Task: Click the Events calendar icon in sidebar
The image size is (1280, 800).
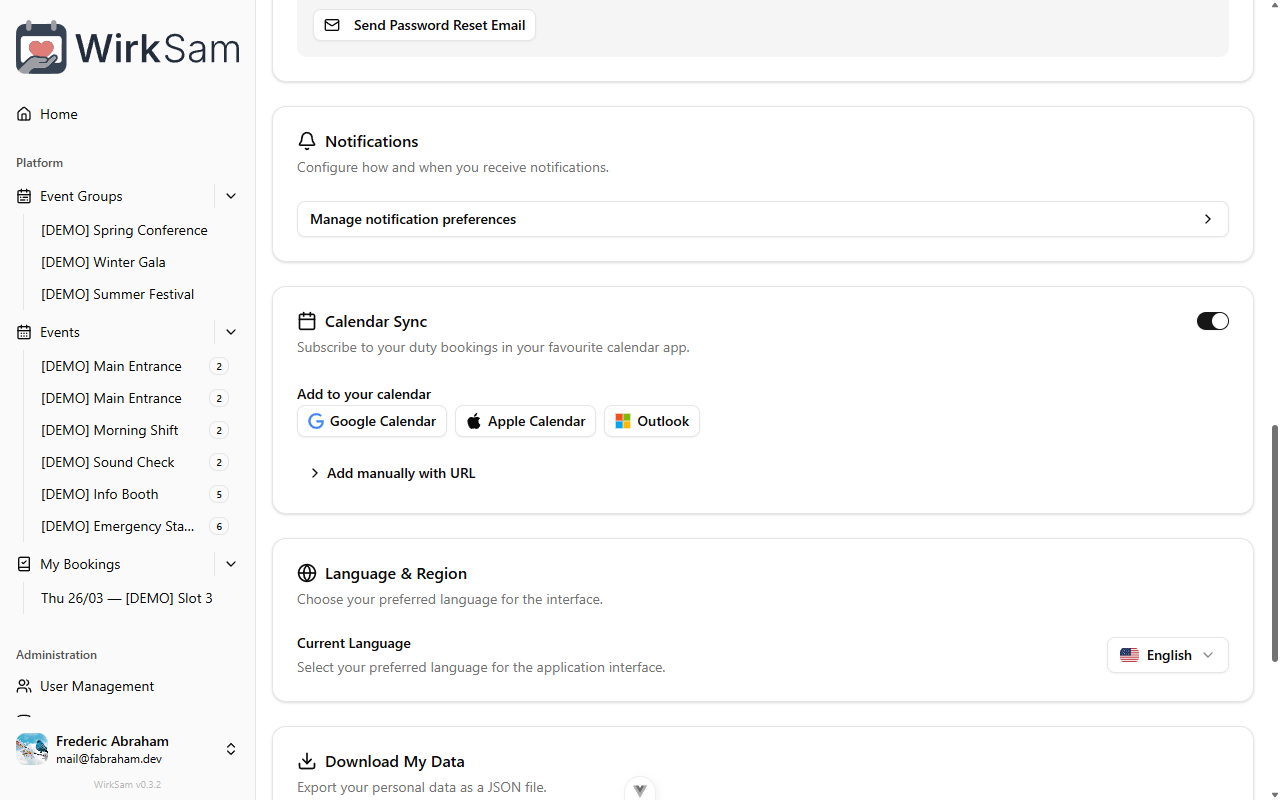Action: (x=24, y=332)
